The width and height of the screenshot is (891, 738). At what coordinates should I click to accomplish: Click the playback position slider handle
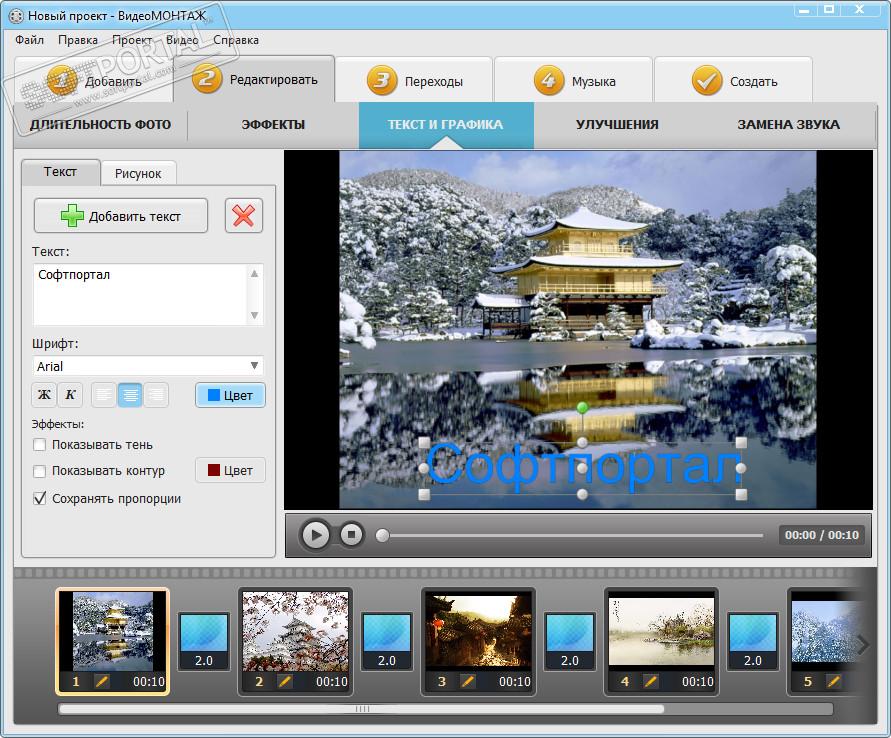[x=382, y=535]
